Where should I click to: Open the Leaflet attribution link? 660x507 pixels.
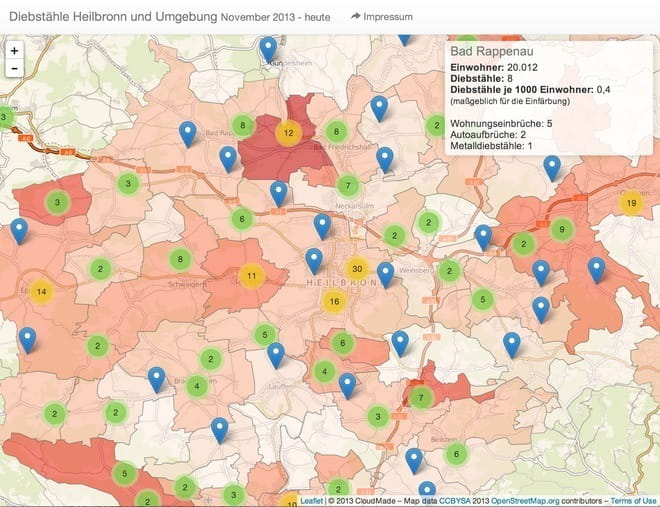point(311,501)
